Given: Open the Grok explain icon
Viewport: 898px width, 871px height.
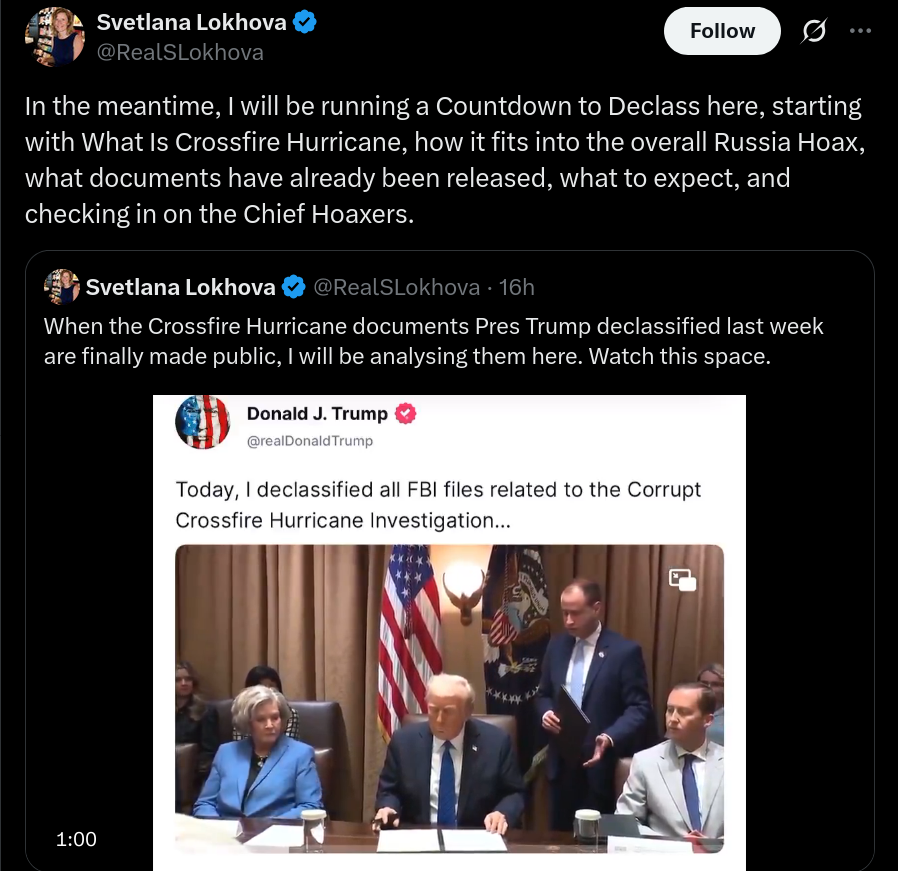Looking at the screenshot, I should coord(813,31).
